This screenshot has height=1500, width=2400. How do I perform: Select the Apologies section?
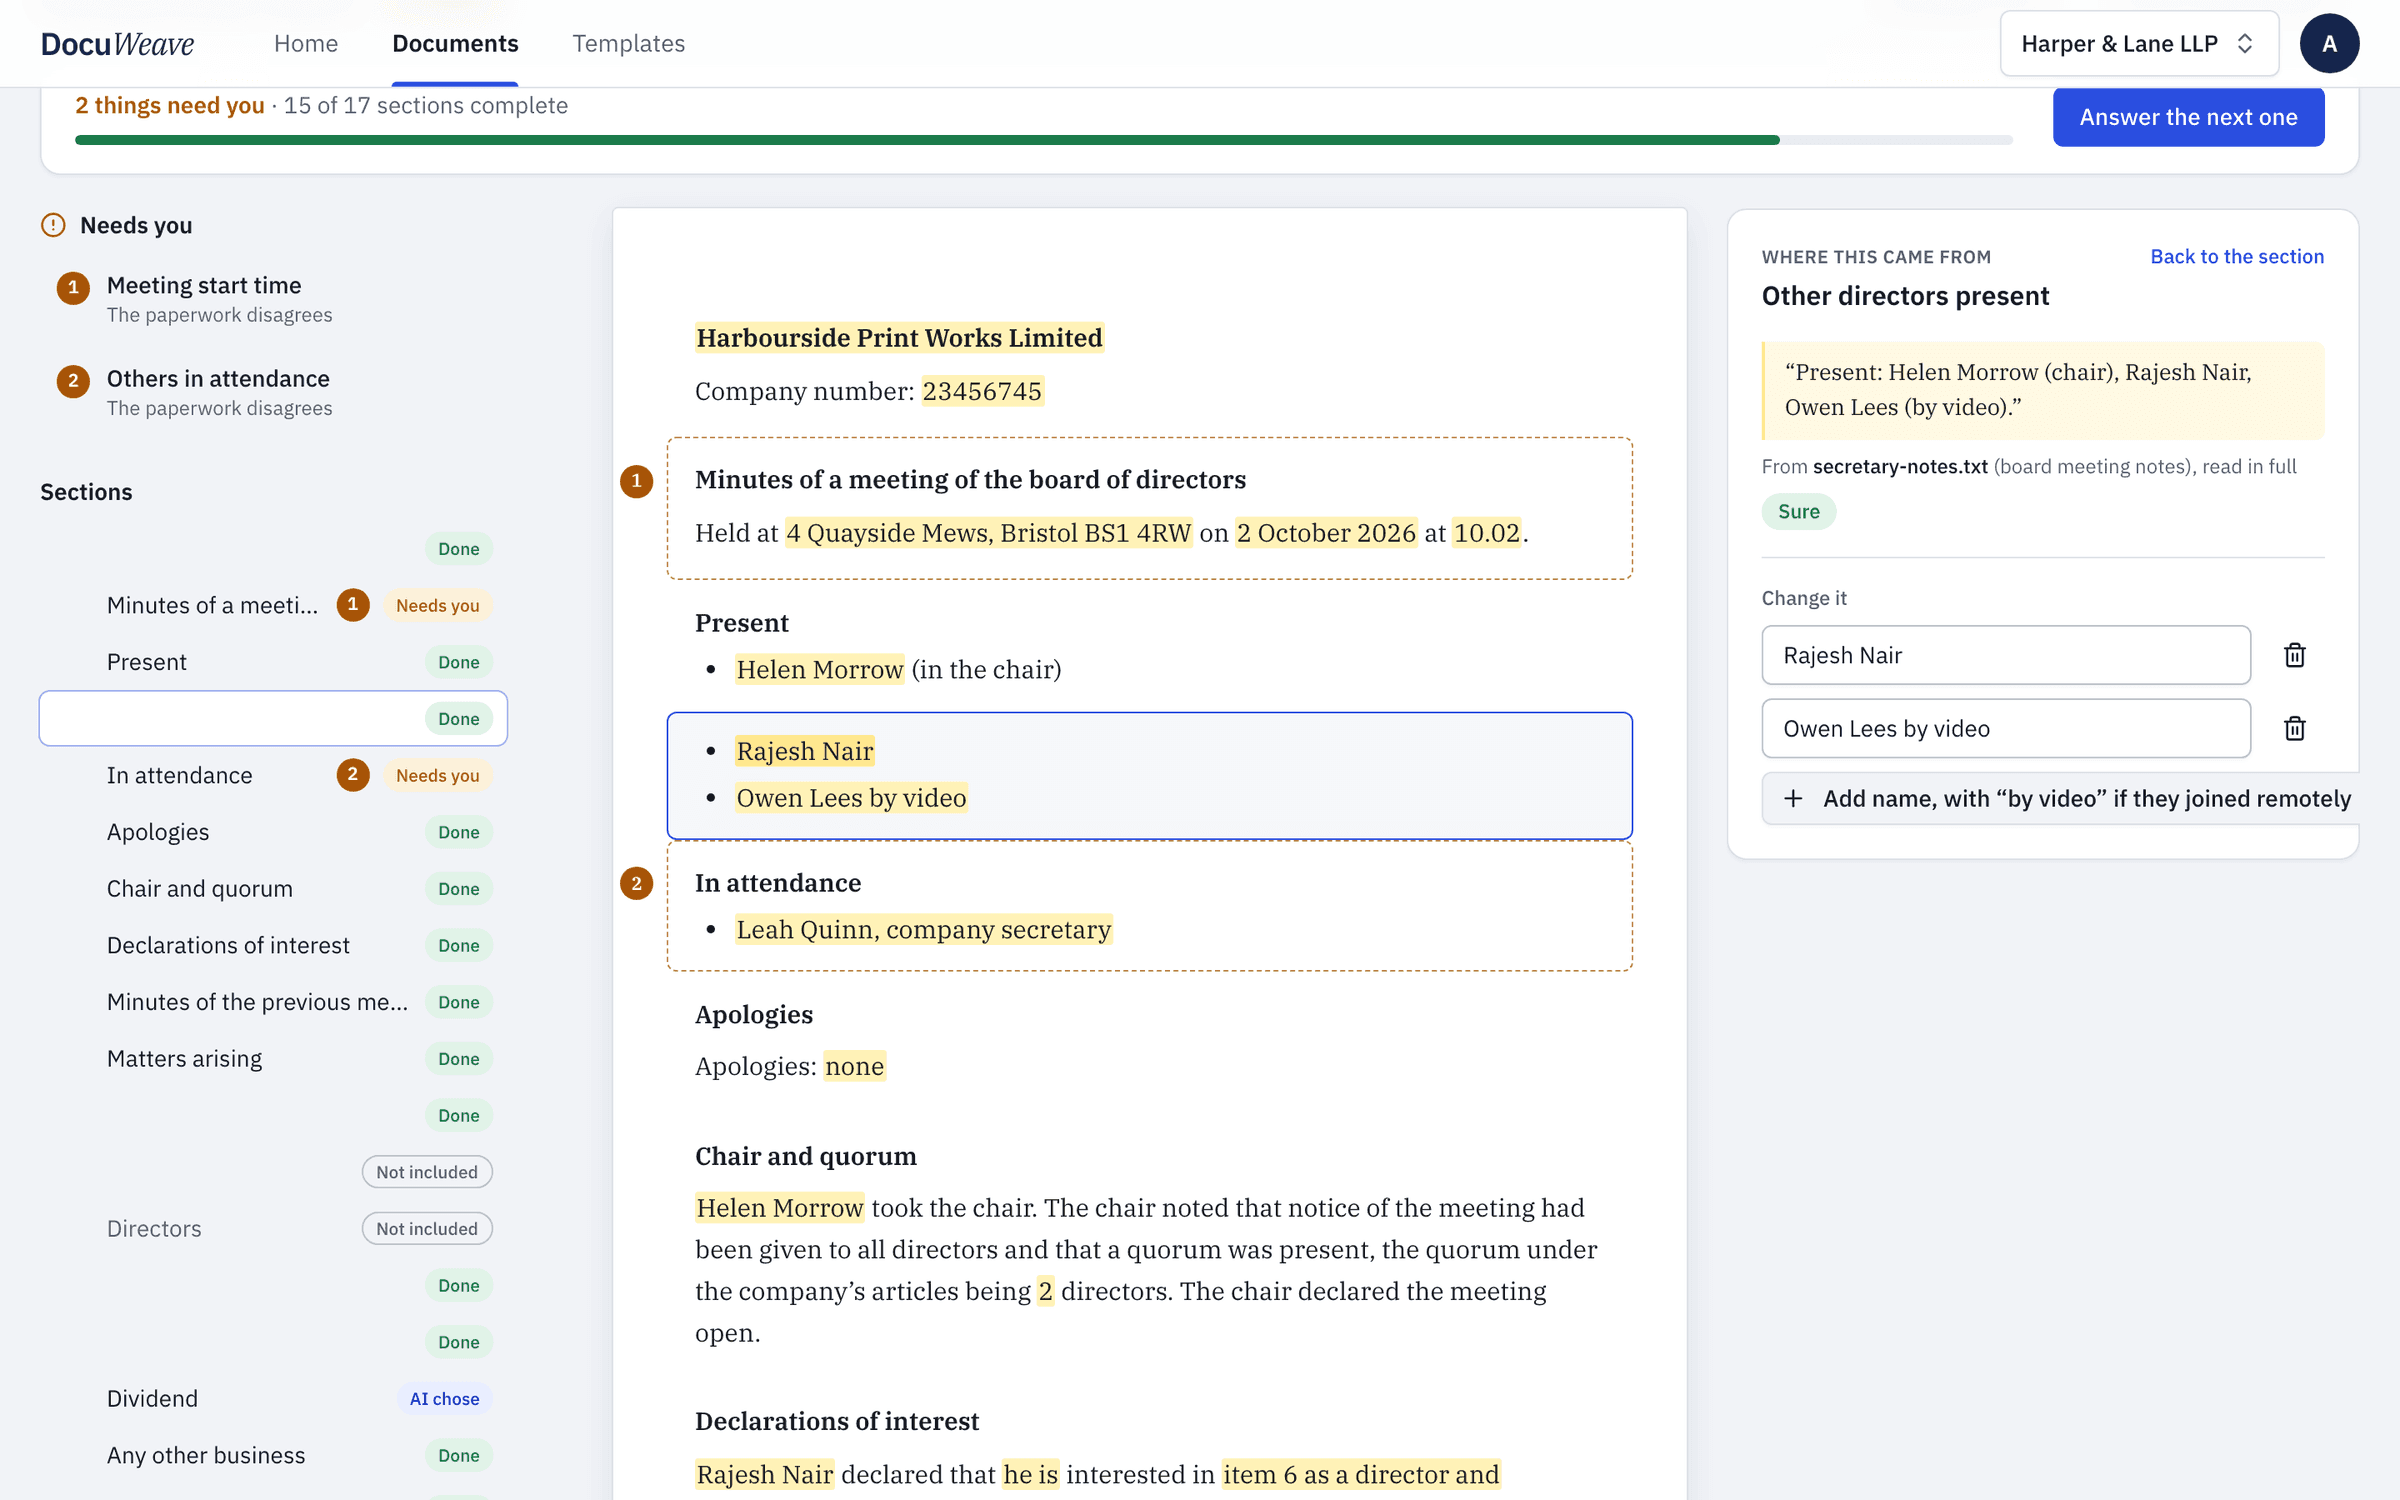pos(272,832)
